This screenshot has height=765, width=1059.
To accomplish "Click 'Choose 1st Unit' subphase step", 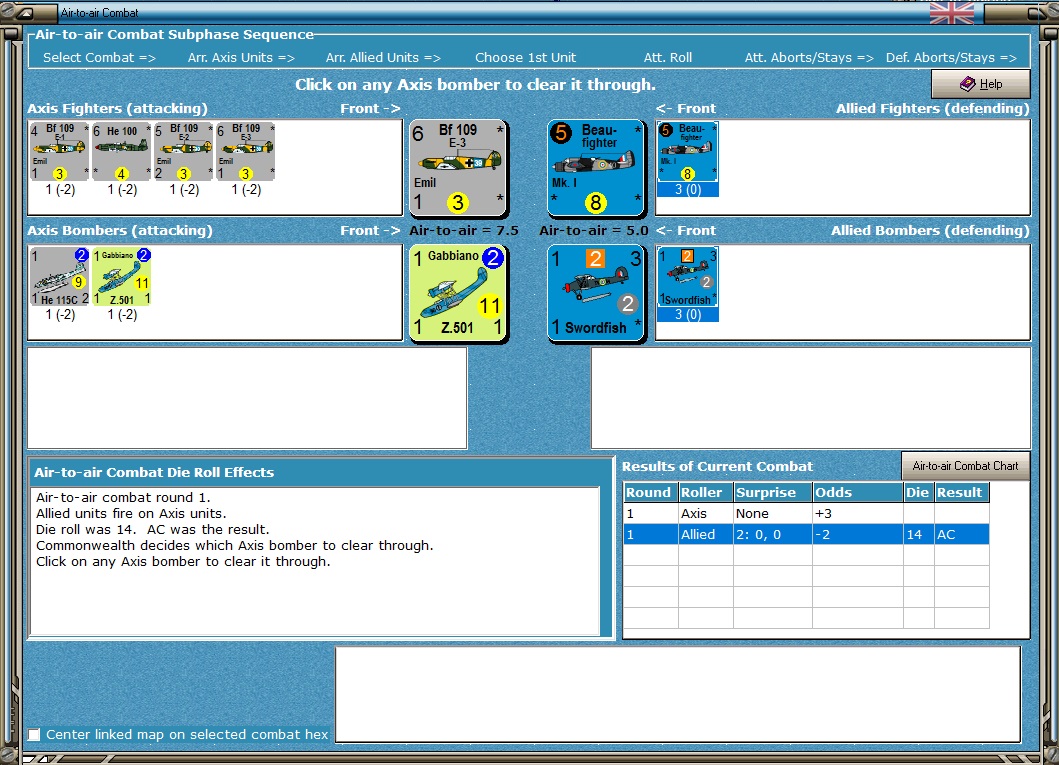I will click(x=525, y=57).
